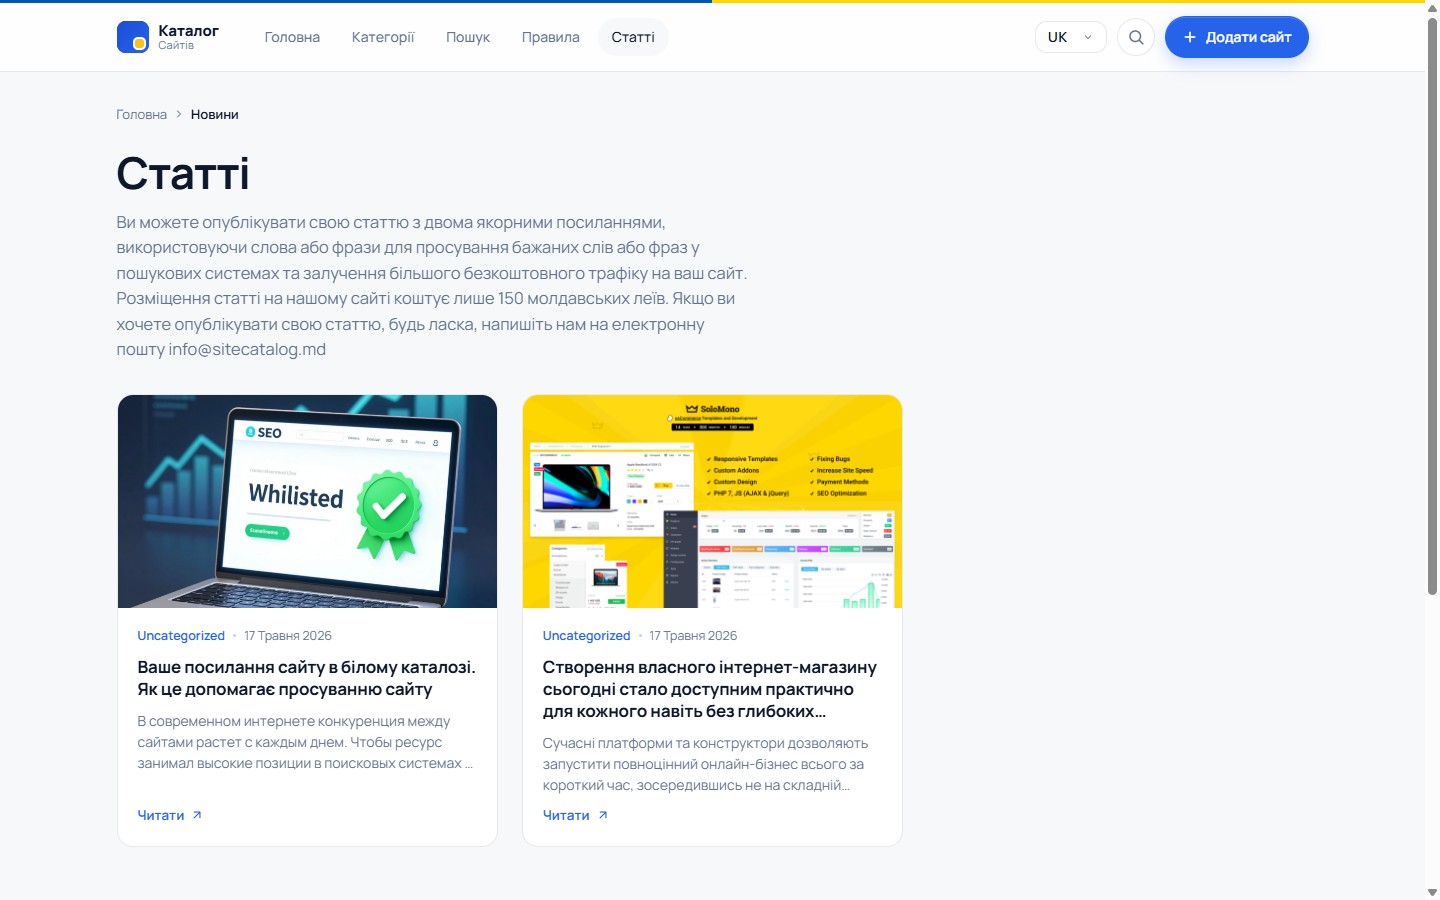Click the Каталог Сайтів logo icon
Image resolution: width=1440 pixels, height=900 pixels.
(133, 37)
